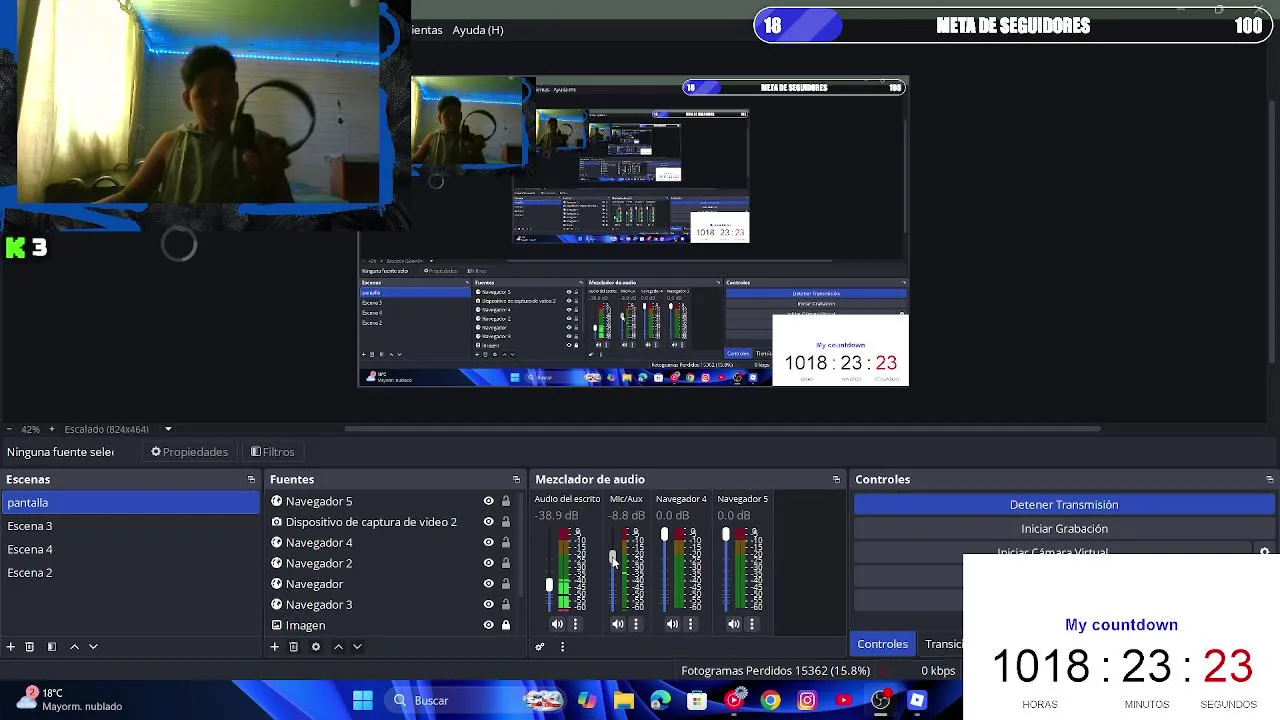Switch to the Controles tab
1280x720 pixels.
coord(882,644)
